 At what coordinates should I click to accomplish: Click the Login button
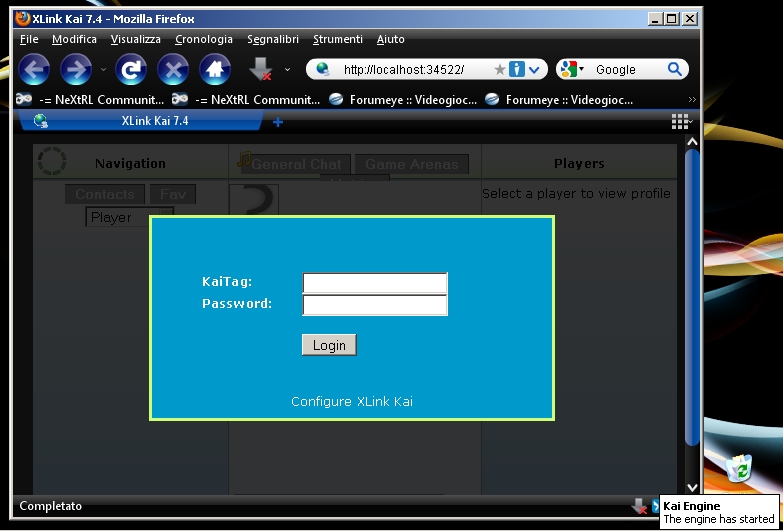(x=329, y=345)
